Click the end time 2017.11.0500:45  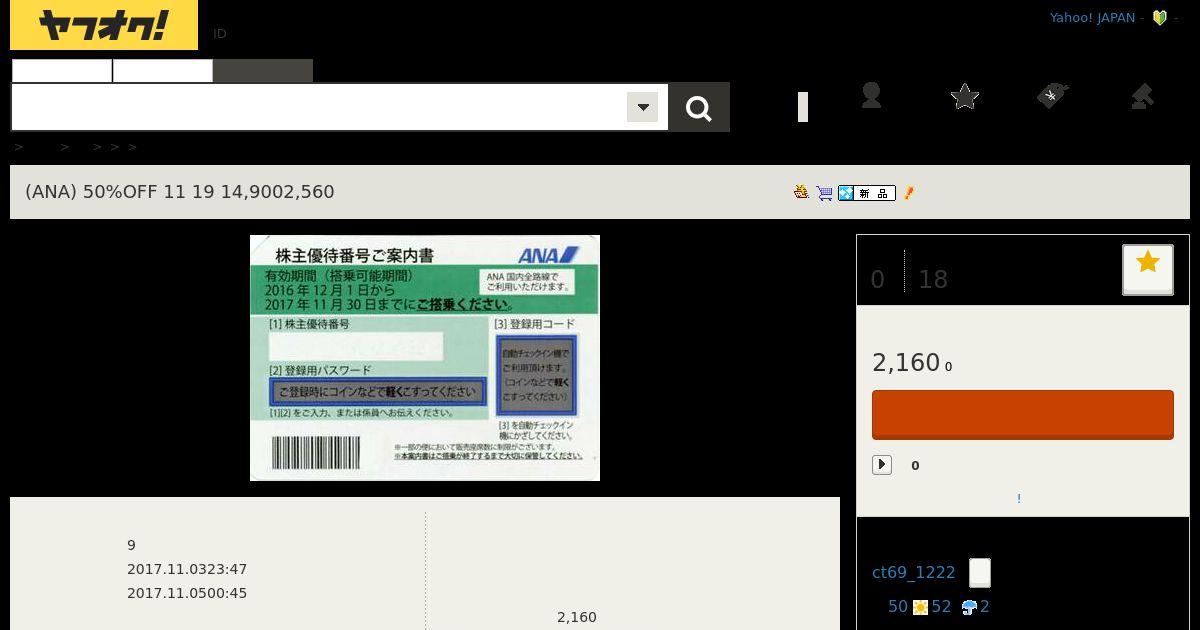[x=187, y=593]
